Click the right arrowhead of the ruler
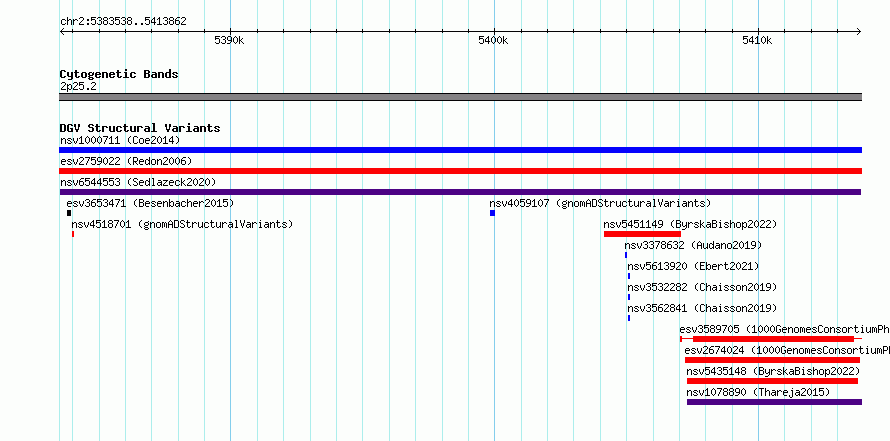Image resolution: width=890 pixels, height=441 pixels. point(858,32)
